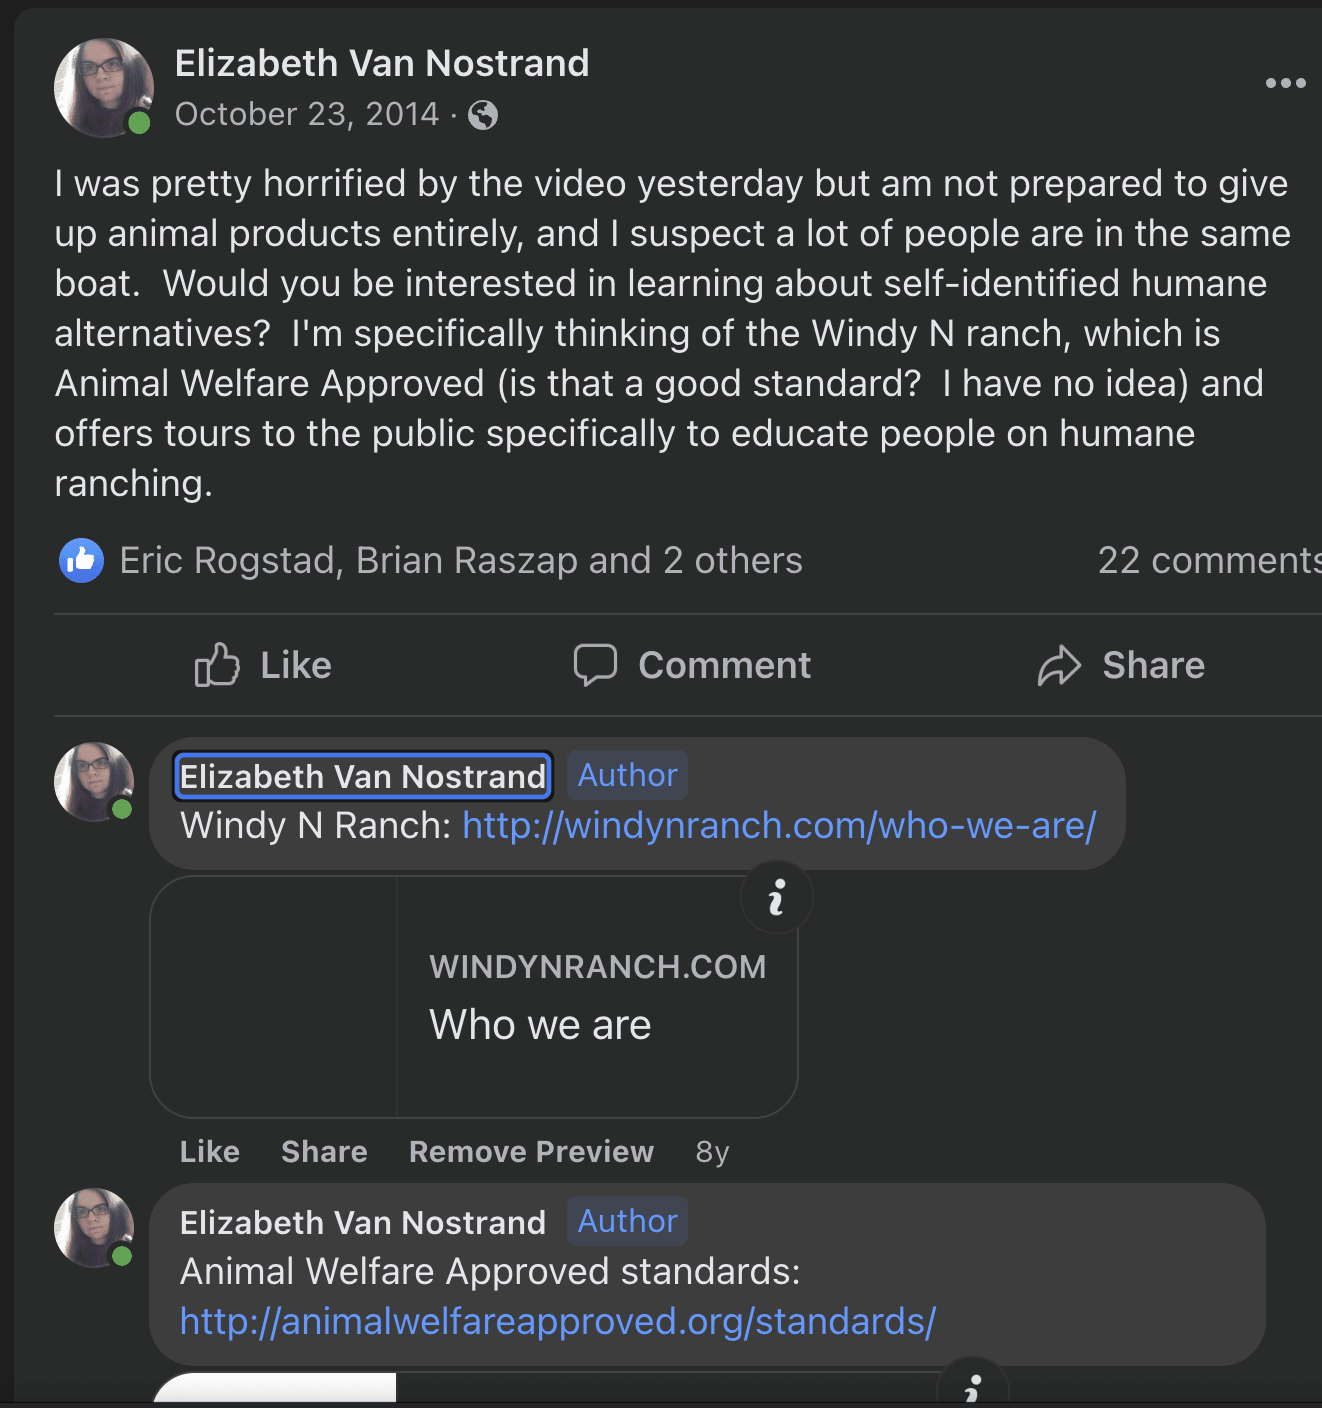The height and width of the screenshot is (1408, 1322).
Task: Click the Share arrow button
Action: tap(1121, 665)
